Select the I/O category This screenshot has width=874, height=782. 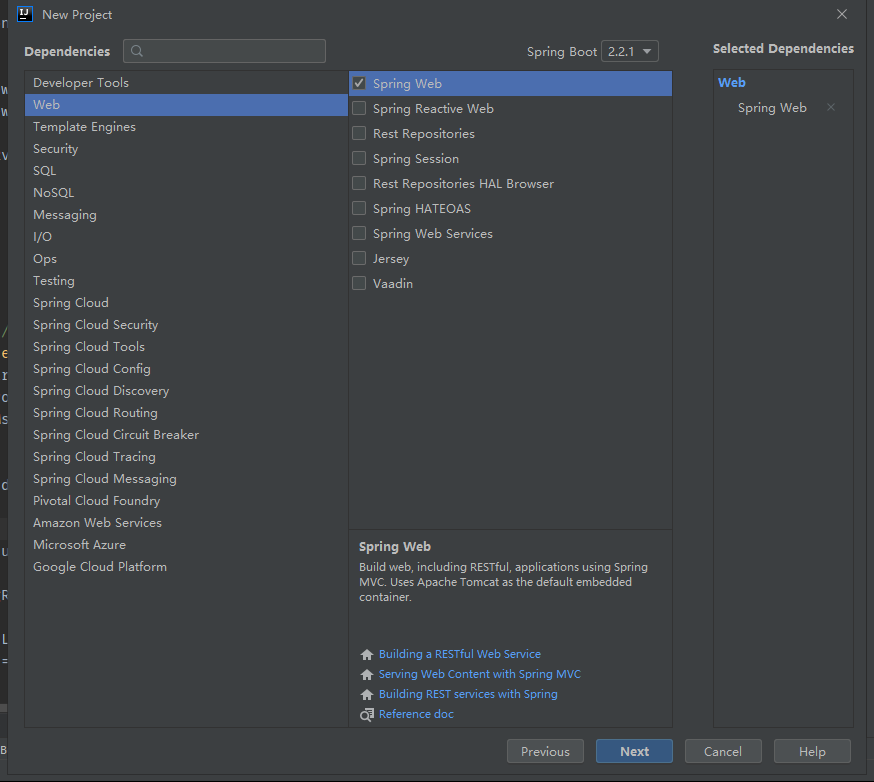click(x=186, y=237)
